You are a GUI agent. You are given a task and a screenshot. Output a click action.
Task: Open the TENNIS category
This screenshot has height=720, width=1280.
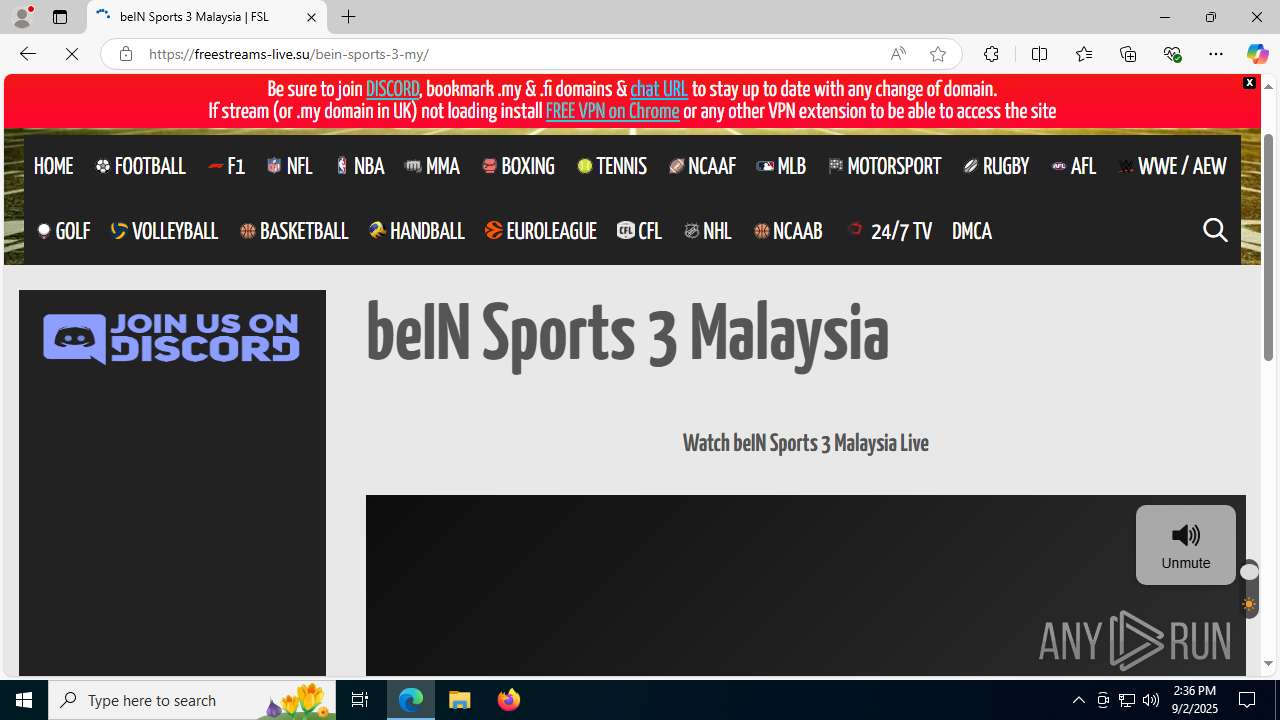point(612,166)
